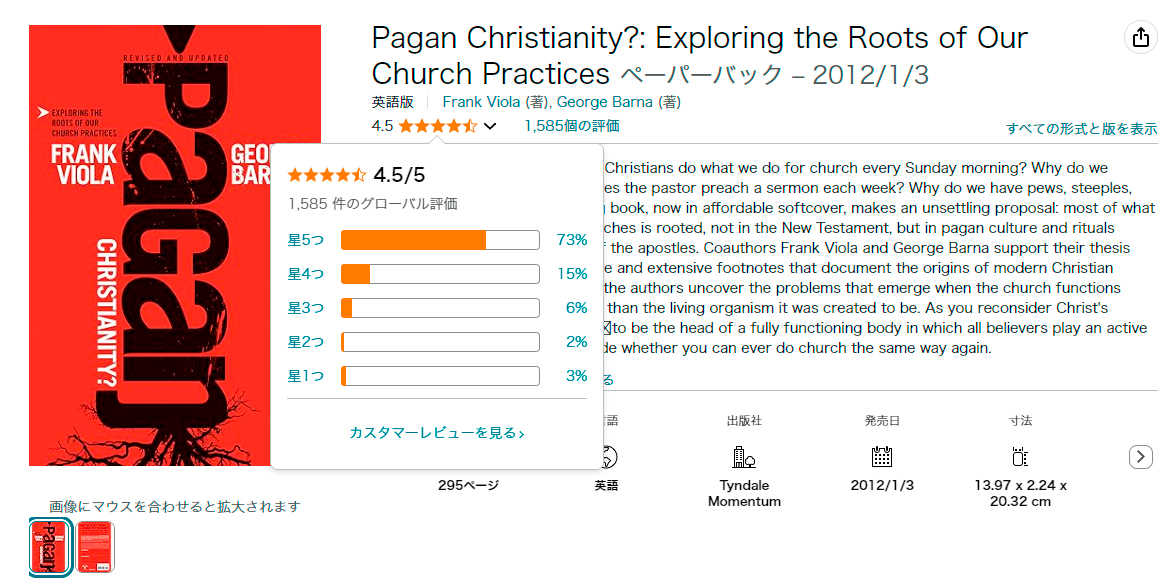Expand the rating dropdown chevron
The width and height of the screenshot is (1172, 581).
(489, 126)
